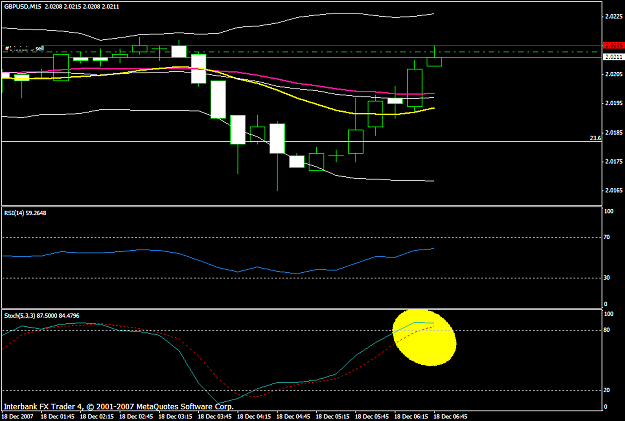Click the 18 Dec 05:45 time label
This screenshot has height=421, width=625.
click(x=371, y=417)
